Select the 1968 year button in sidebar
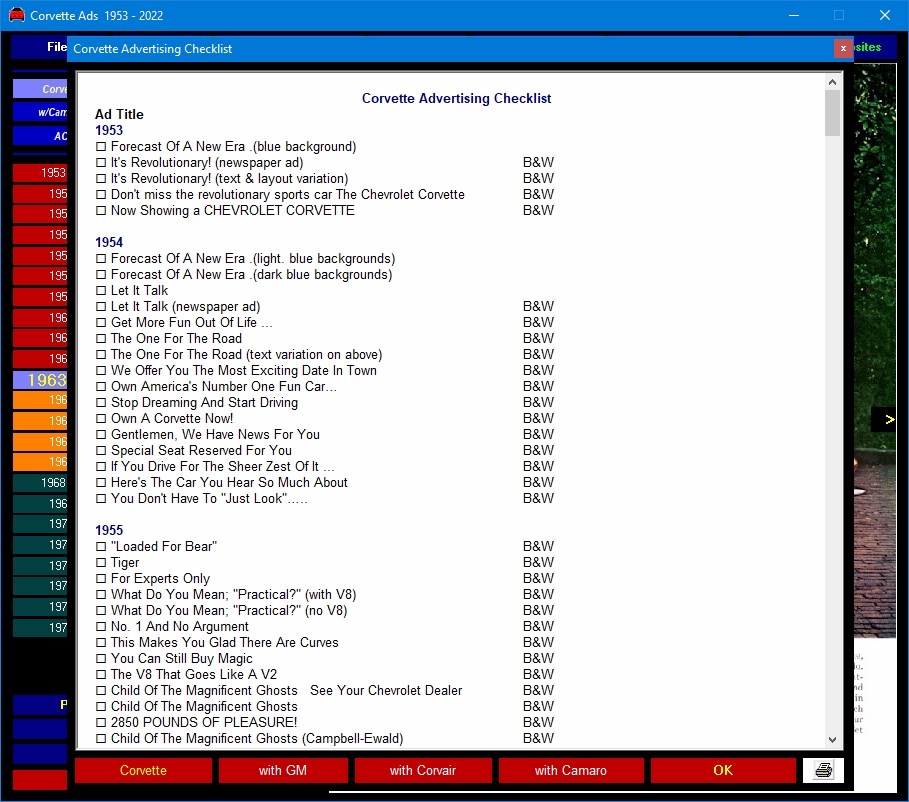Viewport: 909px width, 802px height. tap(40, 482)
